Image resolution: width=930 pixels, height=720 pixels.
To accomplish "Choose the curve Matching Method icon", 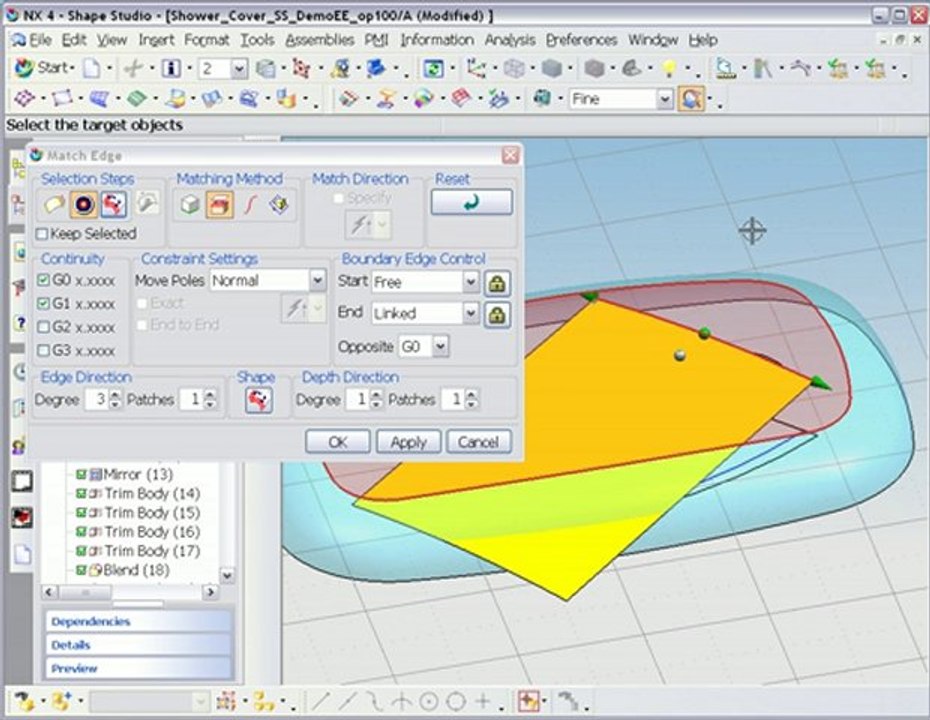I will tap(250, 205).
